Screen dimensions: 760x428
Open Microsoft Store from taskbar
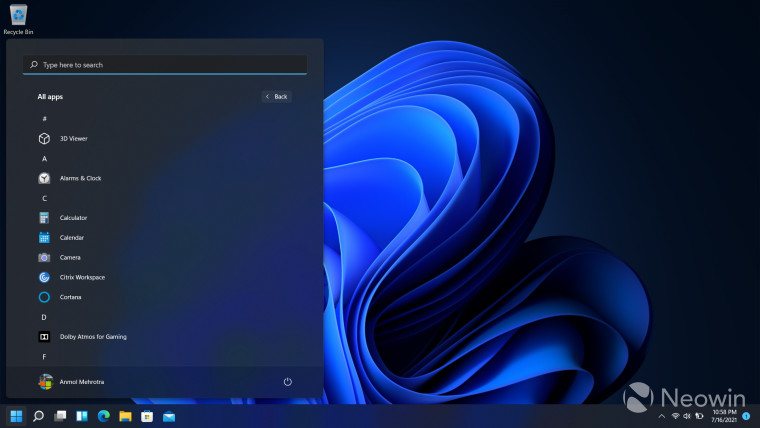tap(147, 416)
